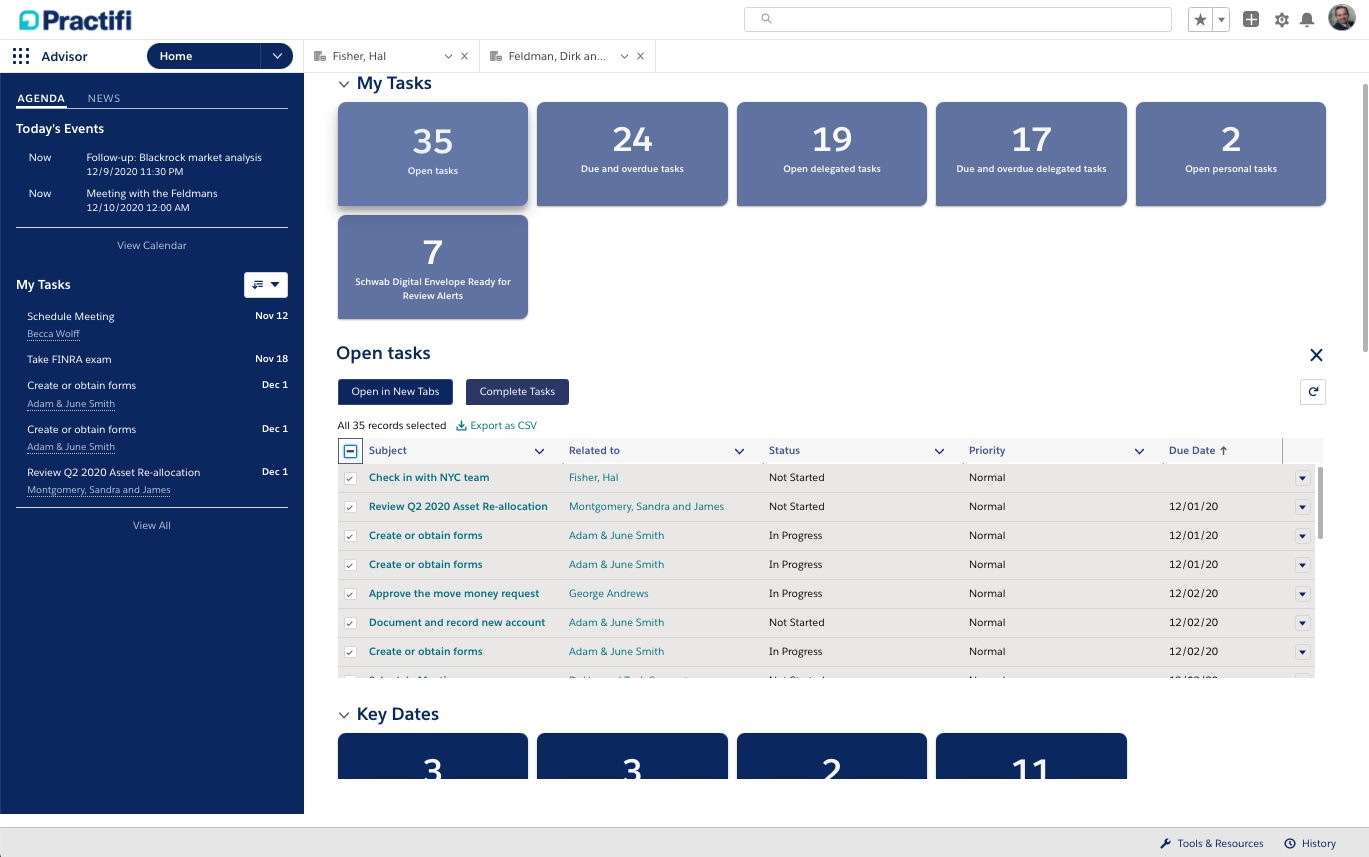
Task: Click View All tasks link
Action: [152, 525]
